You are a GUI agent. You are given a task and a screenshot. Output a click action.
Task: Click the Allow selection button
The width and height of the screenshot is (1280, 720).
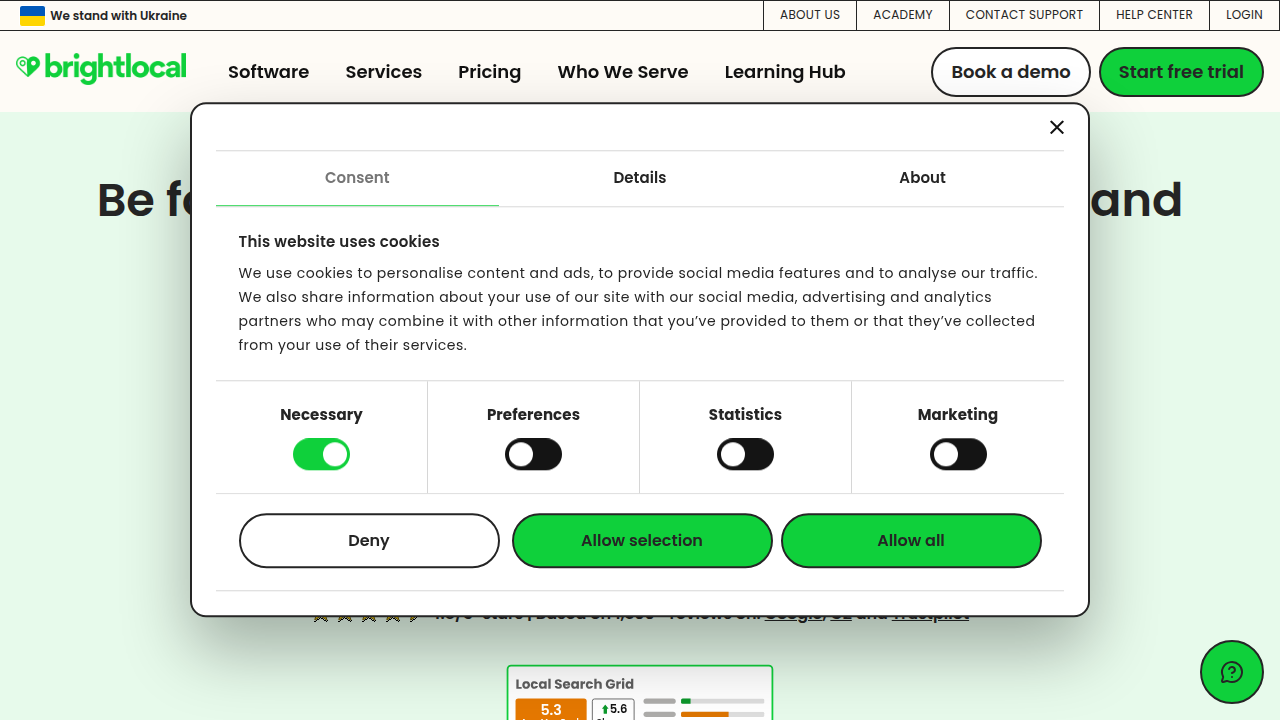point(642,540)
